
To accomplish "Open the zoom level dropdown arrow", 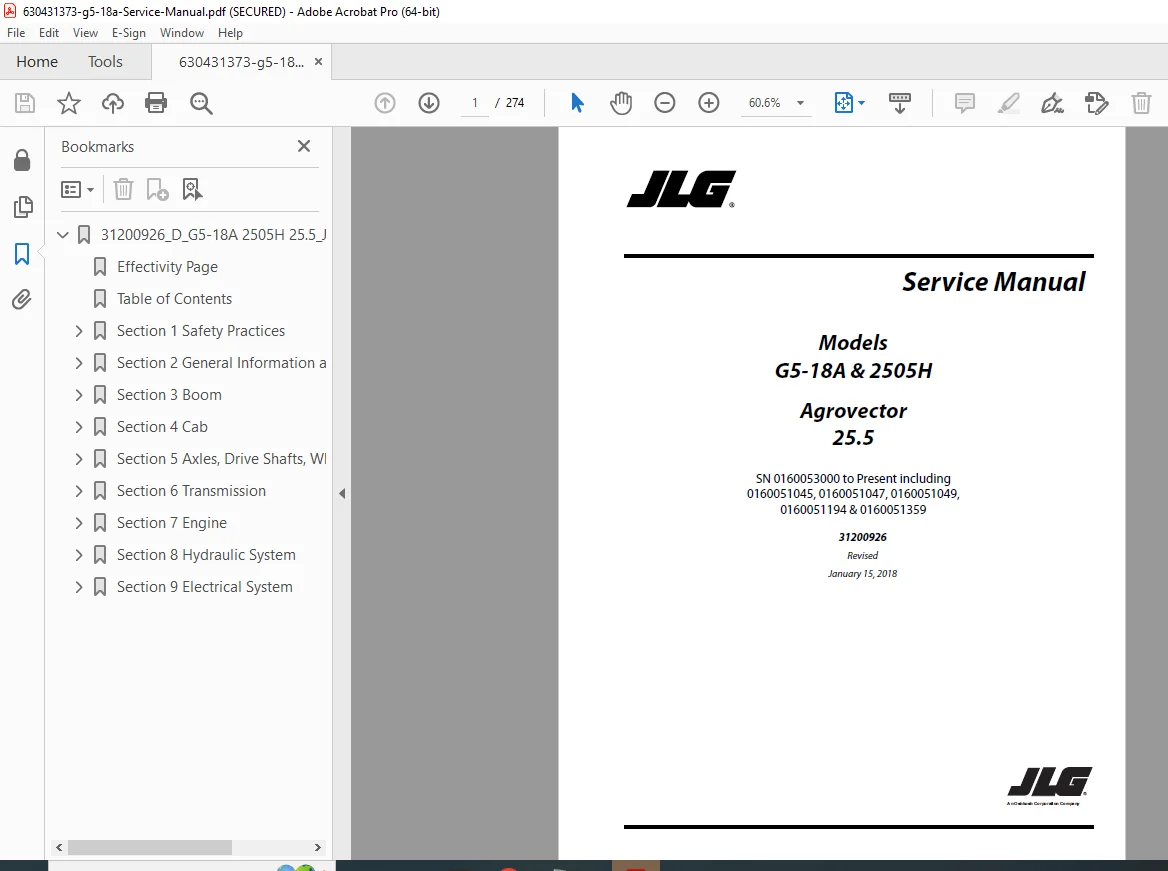I will click(x=800, y=103).
